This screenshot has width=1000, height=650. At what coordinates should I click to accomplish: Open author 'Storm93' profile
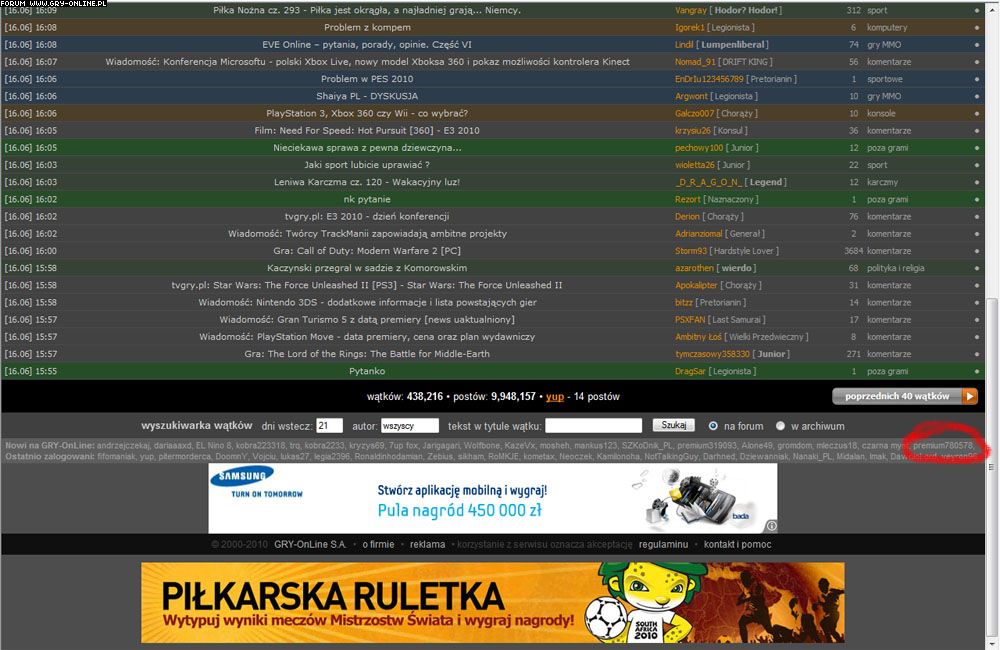(691, 251)
